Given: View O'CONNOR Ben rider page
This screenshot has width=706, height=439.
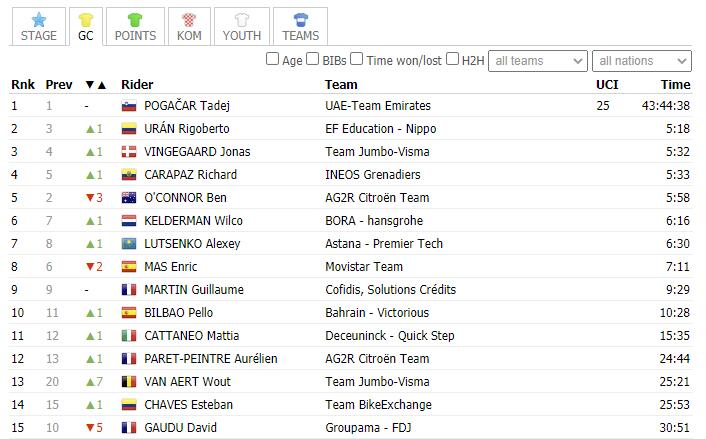Looking at the screenshot, I should [x=186, y=198].
